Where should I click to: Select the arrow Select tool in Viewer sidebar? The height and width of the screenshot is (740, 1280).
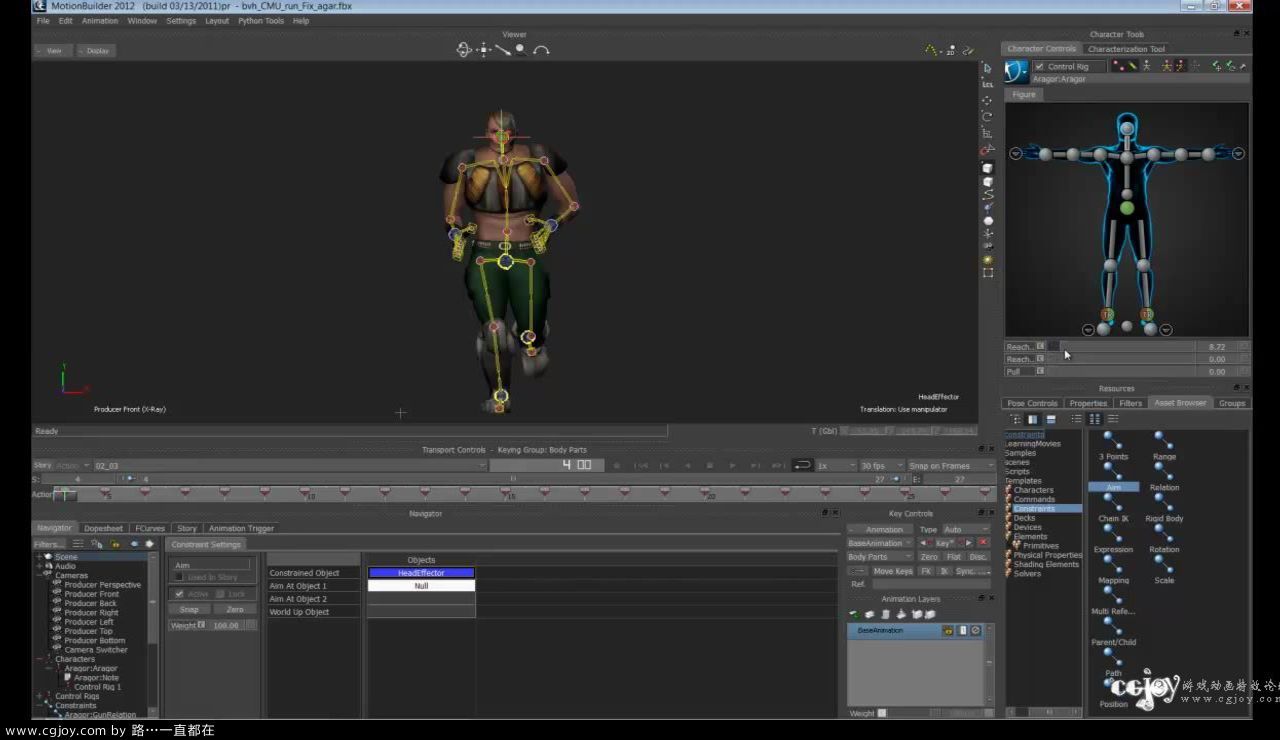(988, 68)
